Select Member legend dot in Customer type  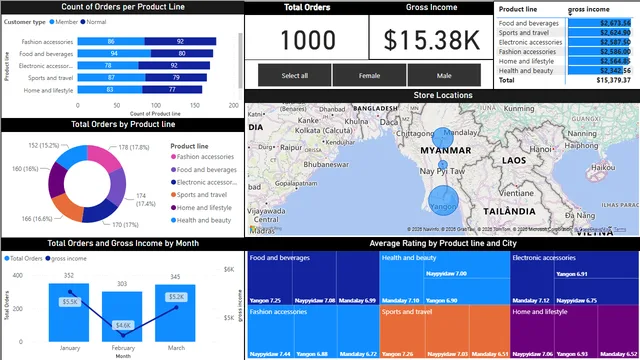(52, 22)
